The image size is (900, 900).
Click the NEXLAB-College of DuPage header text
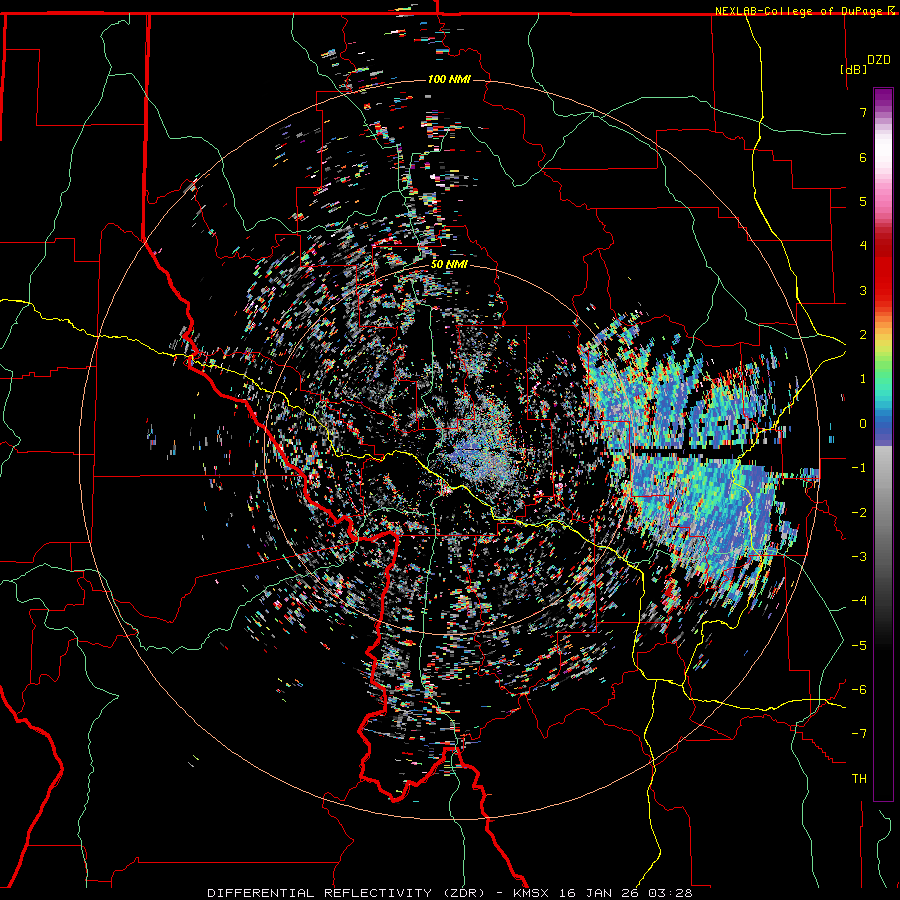[804, 11]
